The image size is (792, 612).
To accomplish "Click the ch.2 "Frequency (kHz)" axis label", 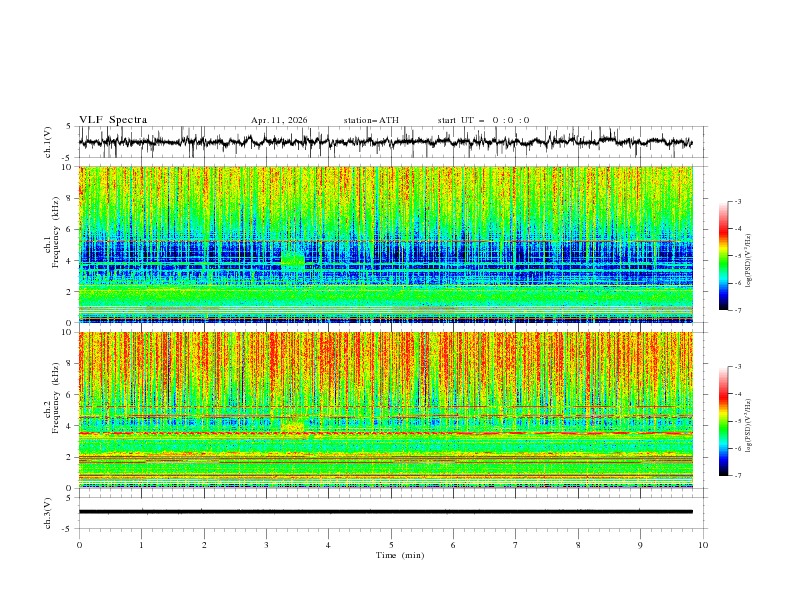I will click(x=56, y=397).
